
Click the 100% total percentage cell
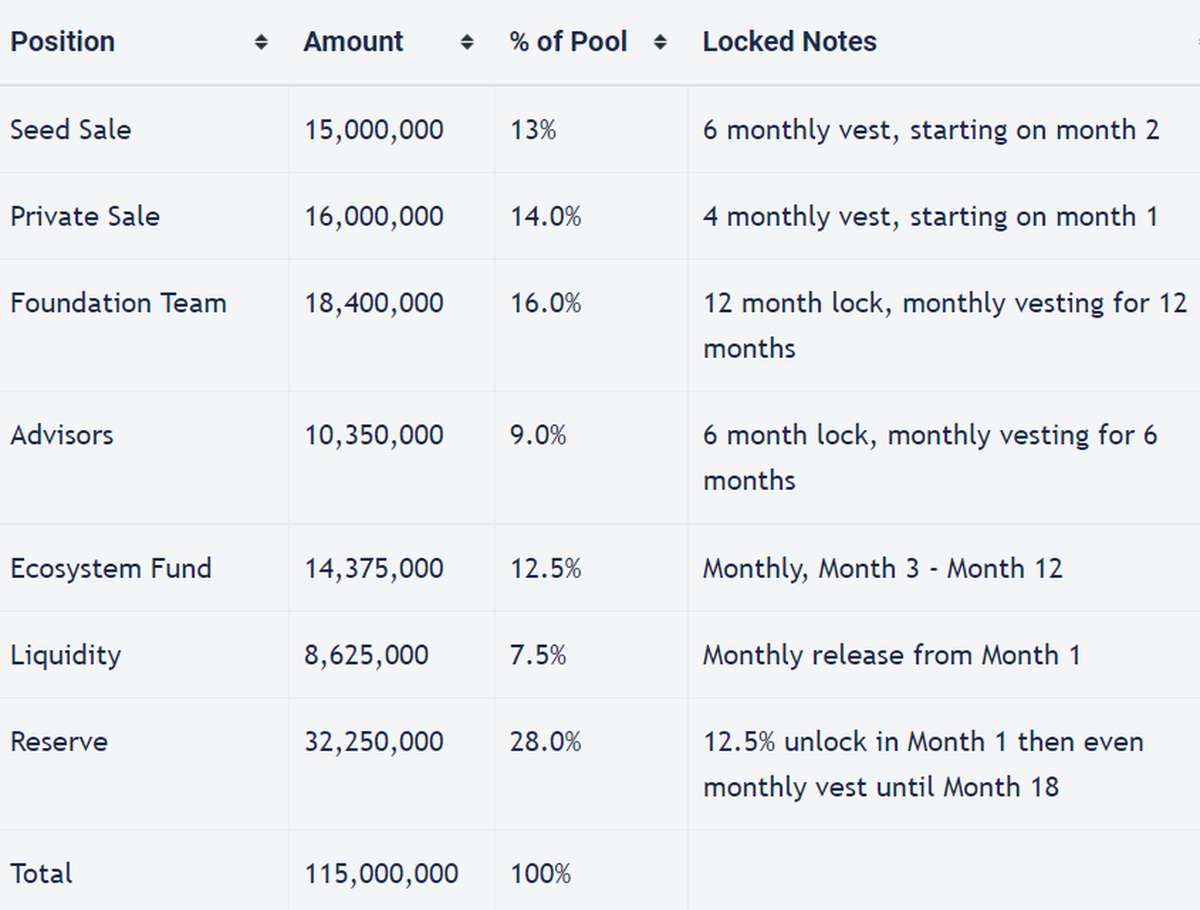540,874
